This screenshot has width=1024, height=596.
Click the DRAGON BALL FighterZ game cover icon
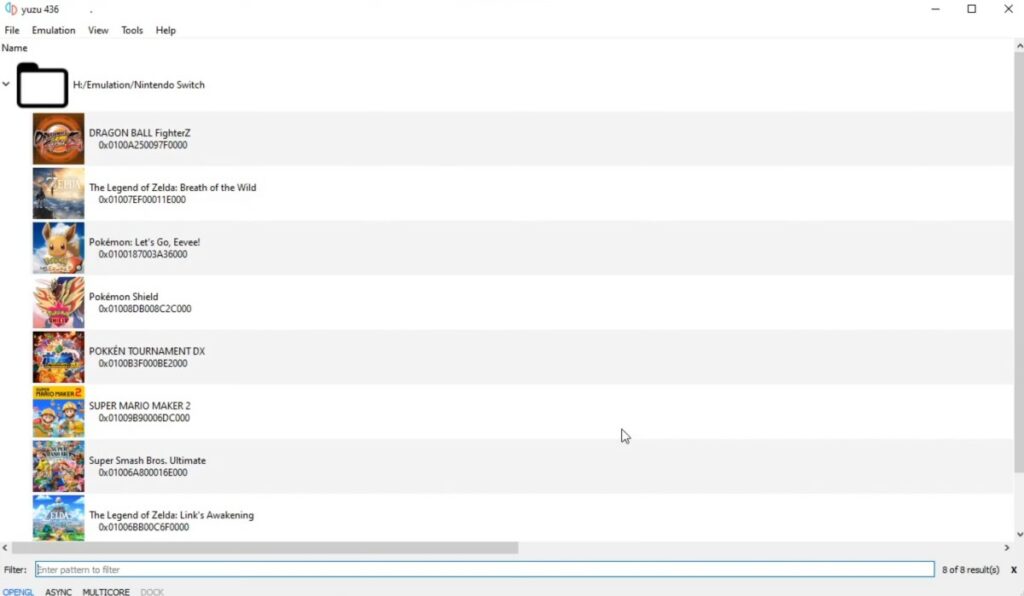(58, 139)
